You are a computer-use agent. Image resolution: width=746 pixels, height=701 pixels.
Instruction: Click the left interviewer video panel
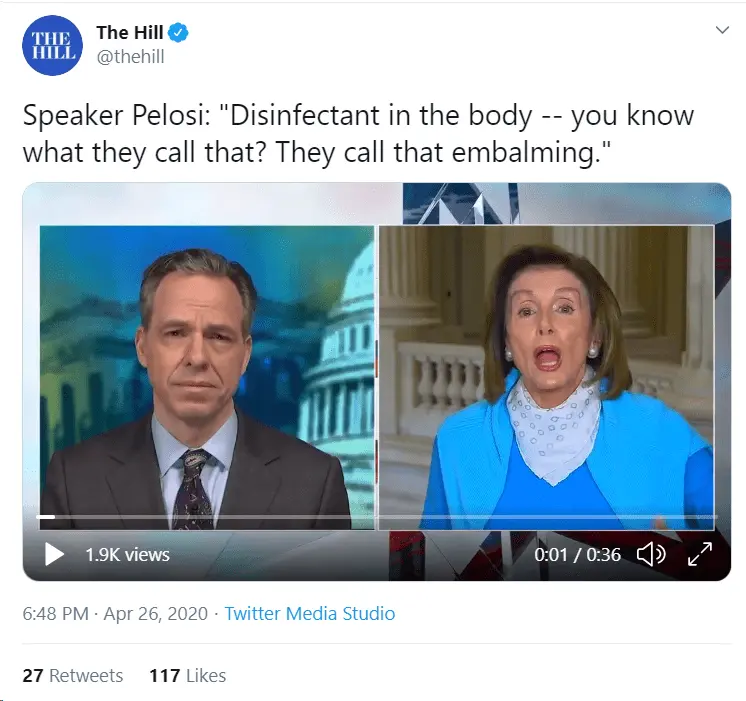pos(207,377)
